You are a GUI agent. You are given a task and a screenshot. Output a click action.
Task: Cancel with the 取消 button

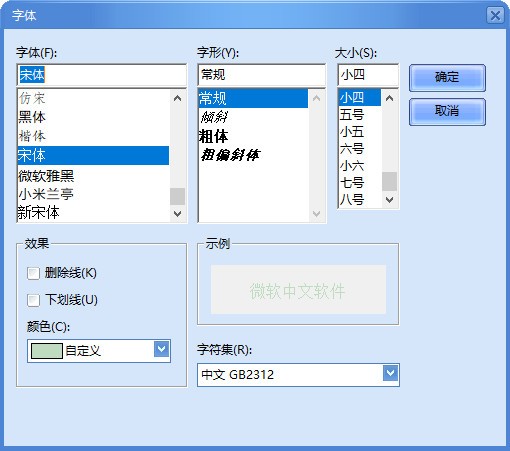[x=447, y=111]
